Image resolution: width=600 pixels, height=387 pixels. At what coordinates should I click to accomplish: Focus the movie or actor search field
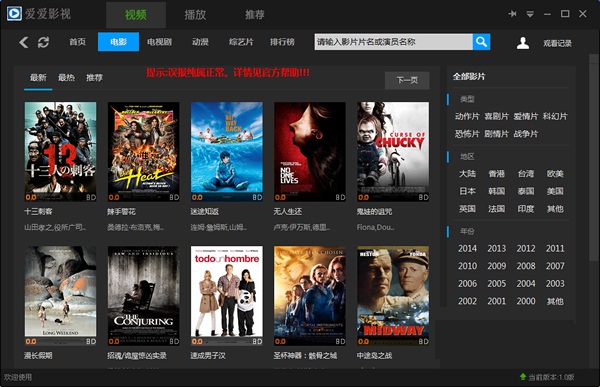click(x=393, y=42)
